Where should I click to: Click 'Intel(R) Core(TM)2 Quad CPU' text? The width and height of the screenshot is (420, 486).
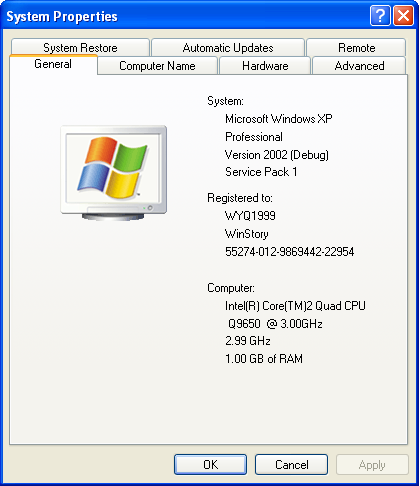[x=295, y=306]
